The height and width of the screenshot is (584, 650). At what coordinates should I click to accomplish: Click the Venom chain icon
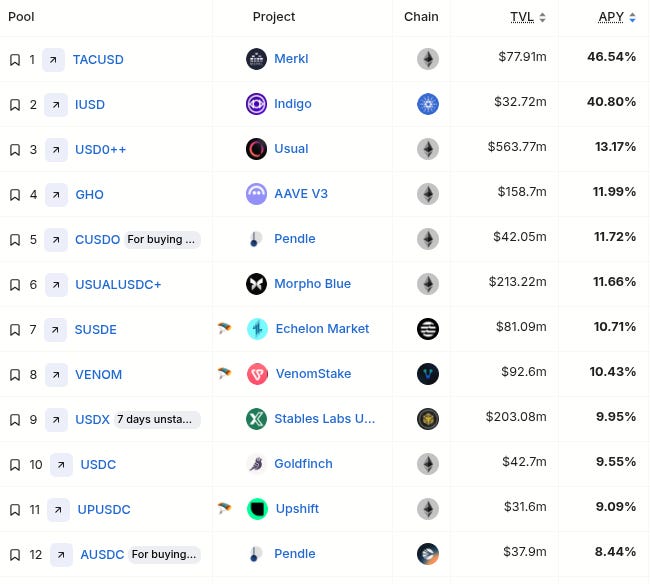[x=428, y=374]
